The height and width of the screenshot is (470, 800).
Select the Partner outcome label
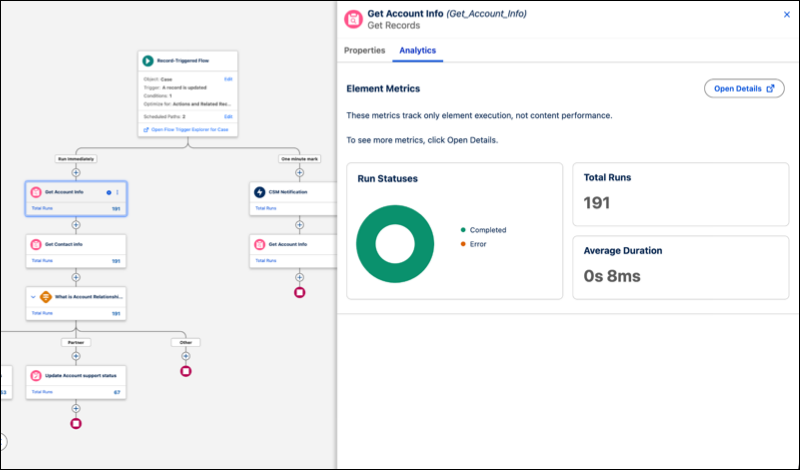[76, 342]
